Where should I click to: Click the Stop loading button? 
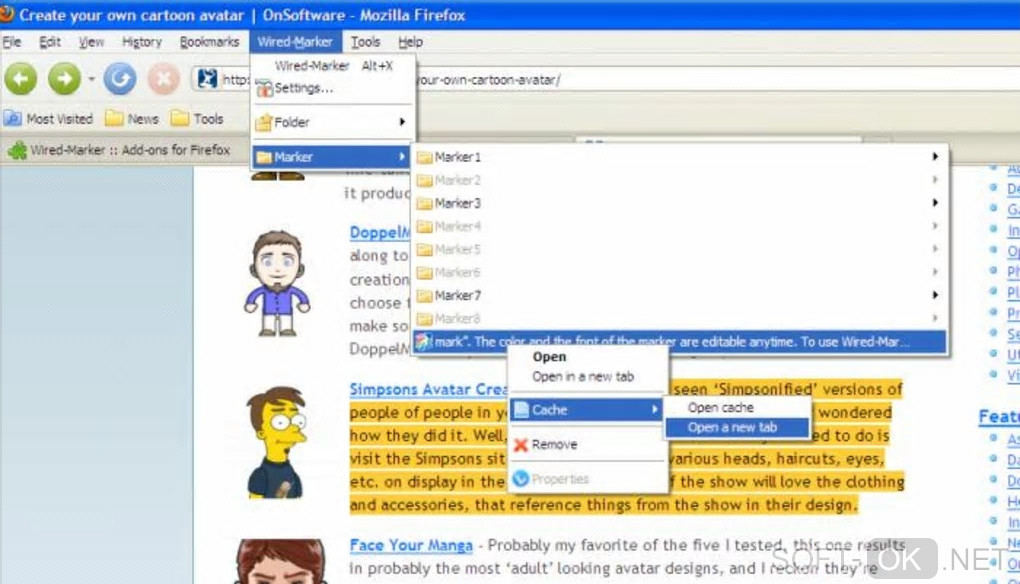[x=163, y=79]
